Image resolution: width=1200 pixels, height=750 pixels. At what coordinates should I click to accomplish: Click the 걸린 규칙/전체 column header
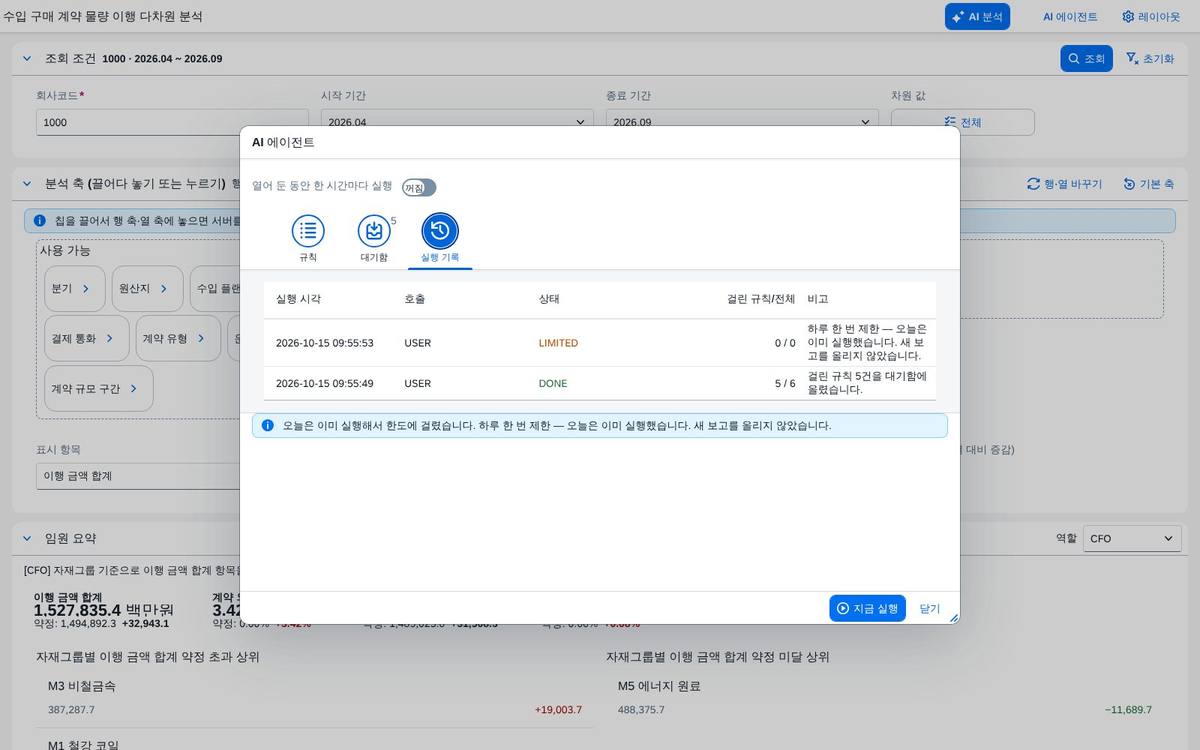pos(761,299)
